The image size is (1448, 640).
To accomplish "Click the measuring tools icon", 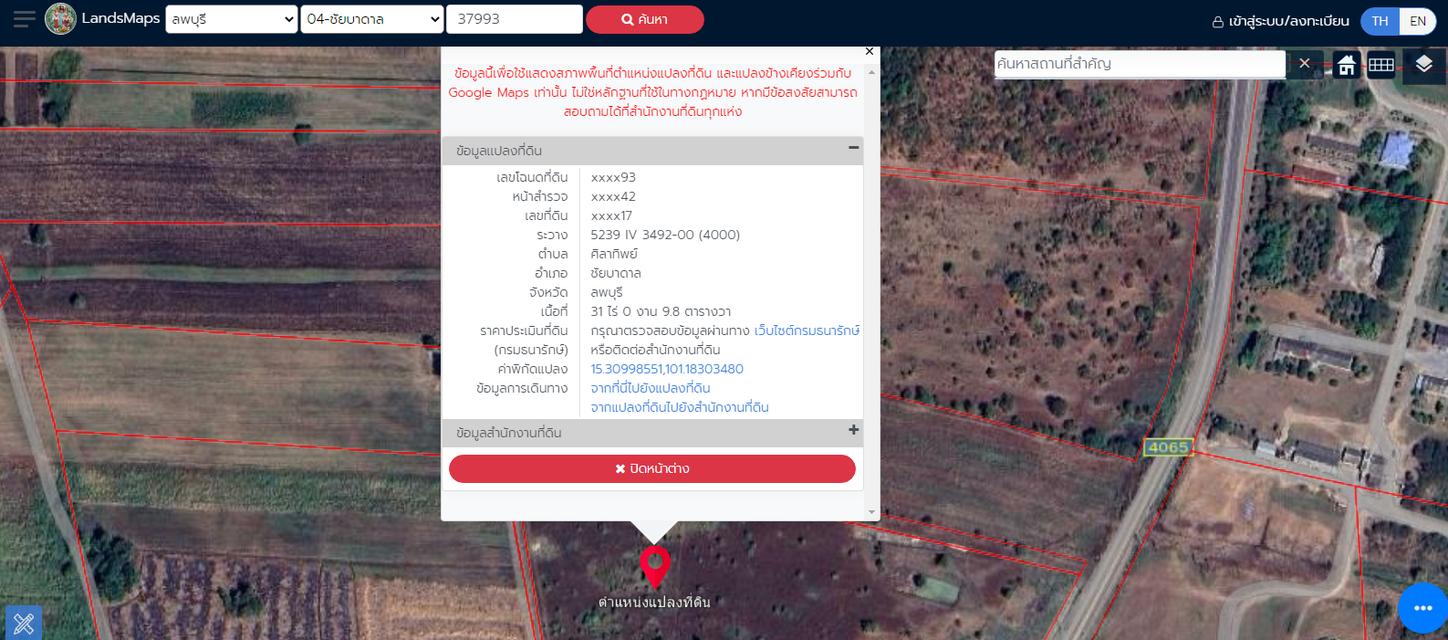I will pyautogui.click(x=23, y=622).
